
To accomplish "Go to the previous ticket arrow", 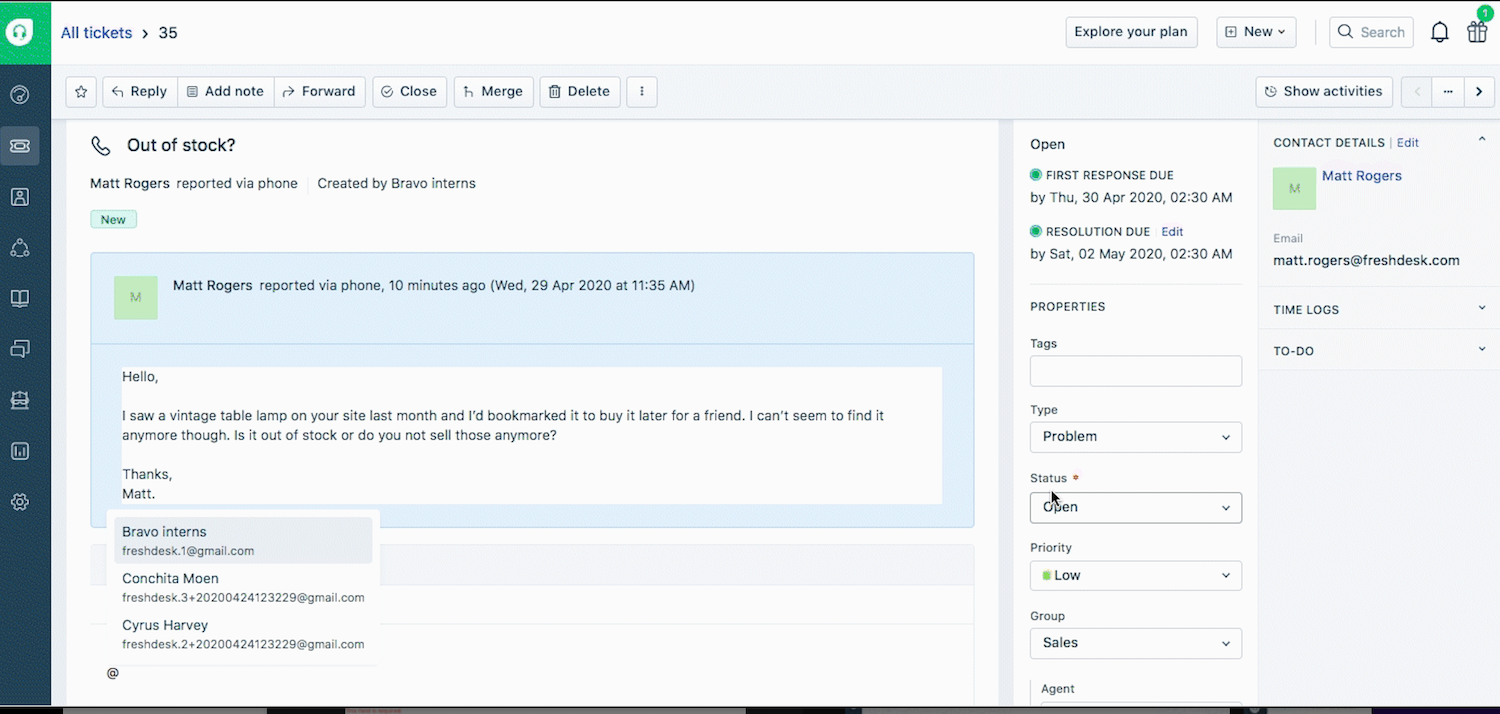I will point(1416,91).
